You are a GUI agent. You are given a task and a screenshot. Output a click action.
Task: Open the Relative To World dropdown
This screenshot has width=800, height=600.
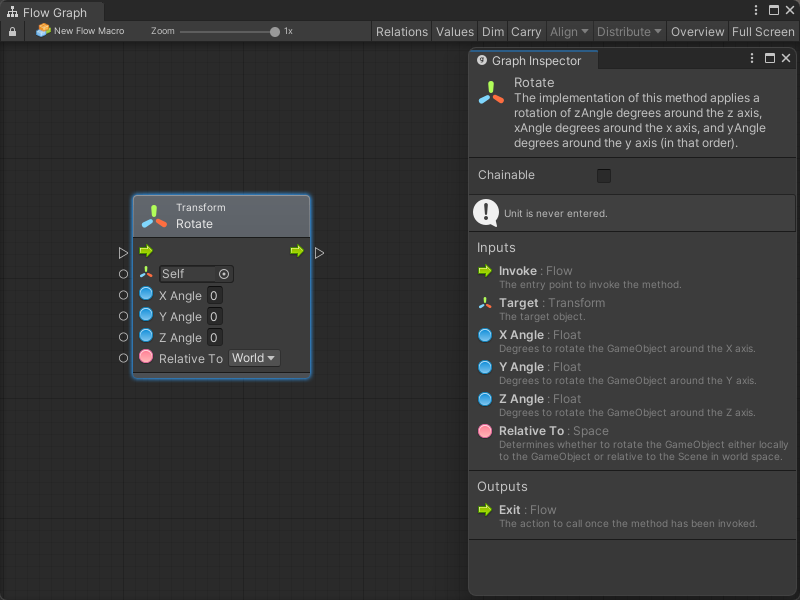click(x=254, y=358)
